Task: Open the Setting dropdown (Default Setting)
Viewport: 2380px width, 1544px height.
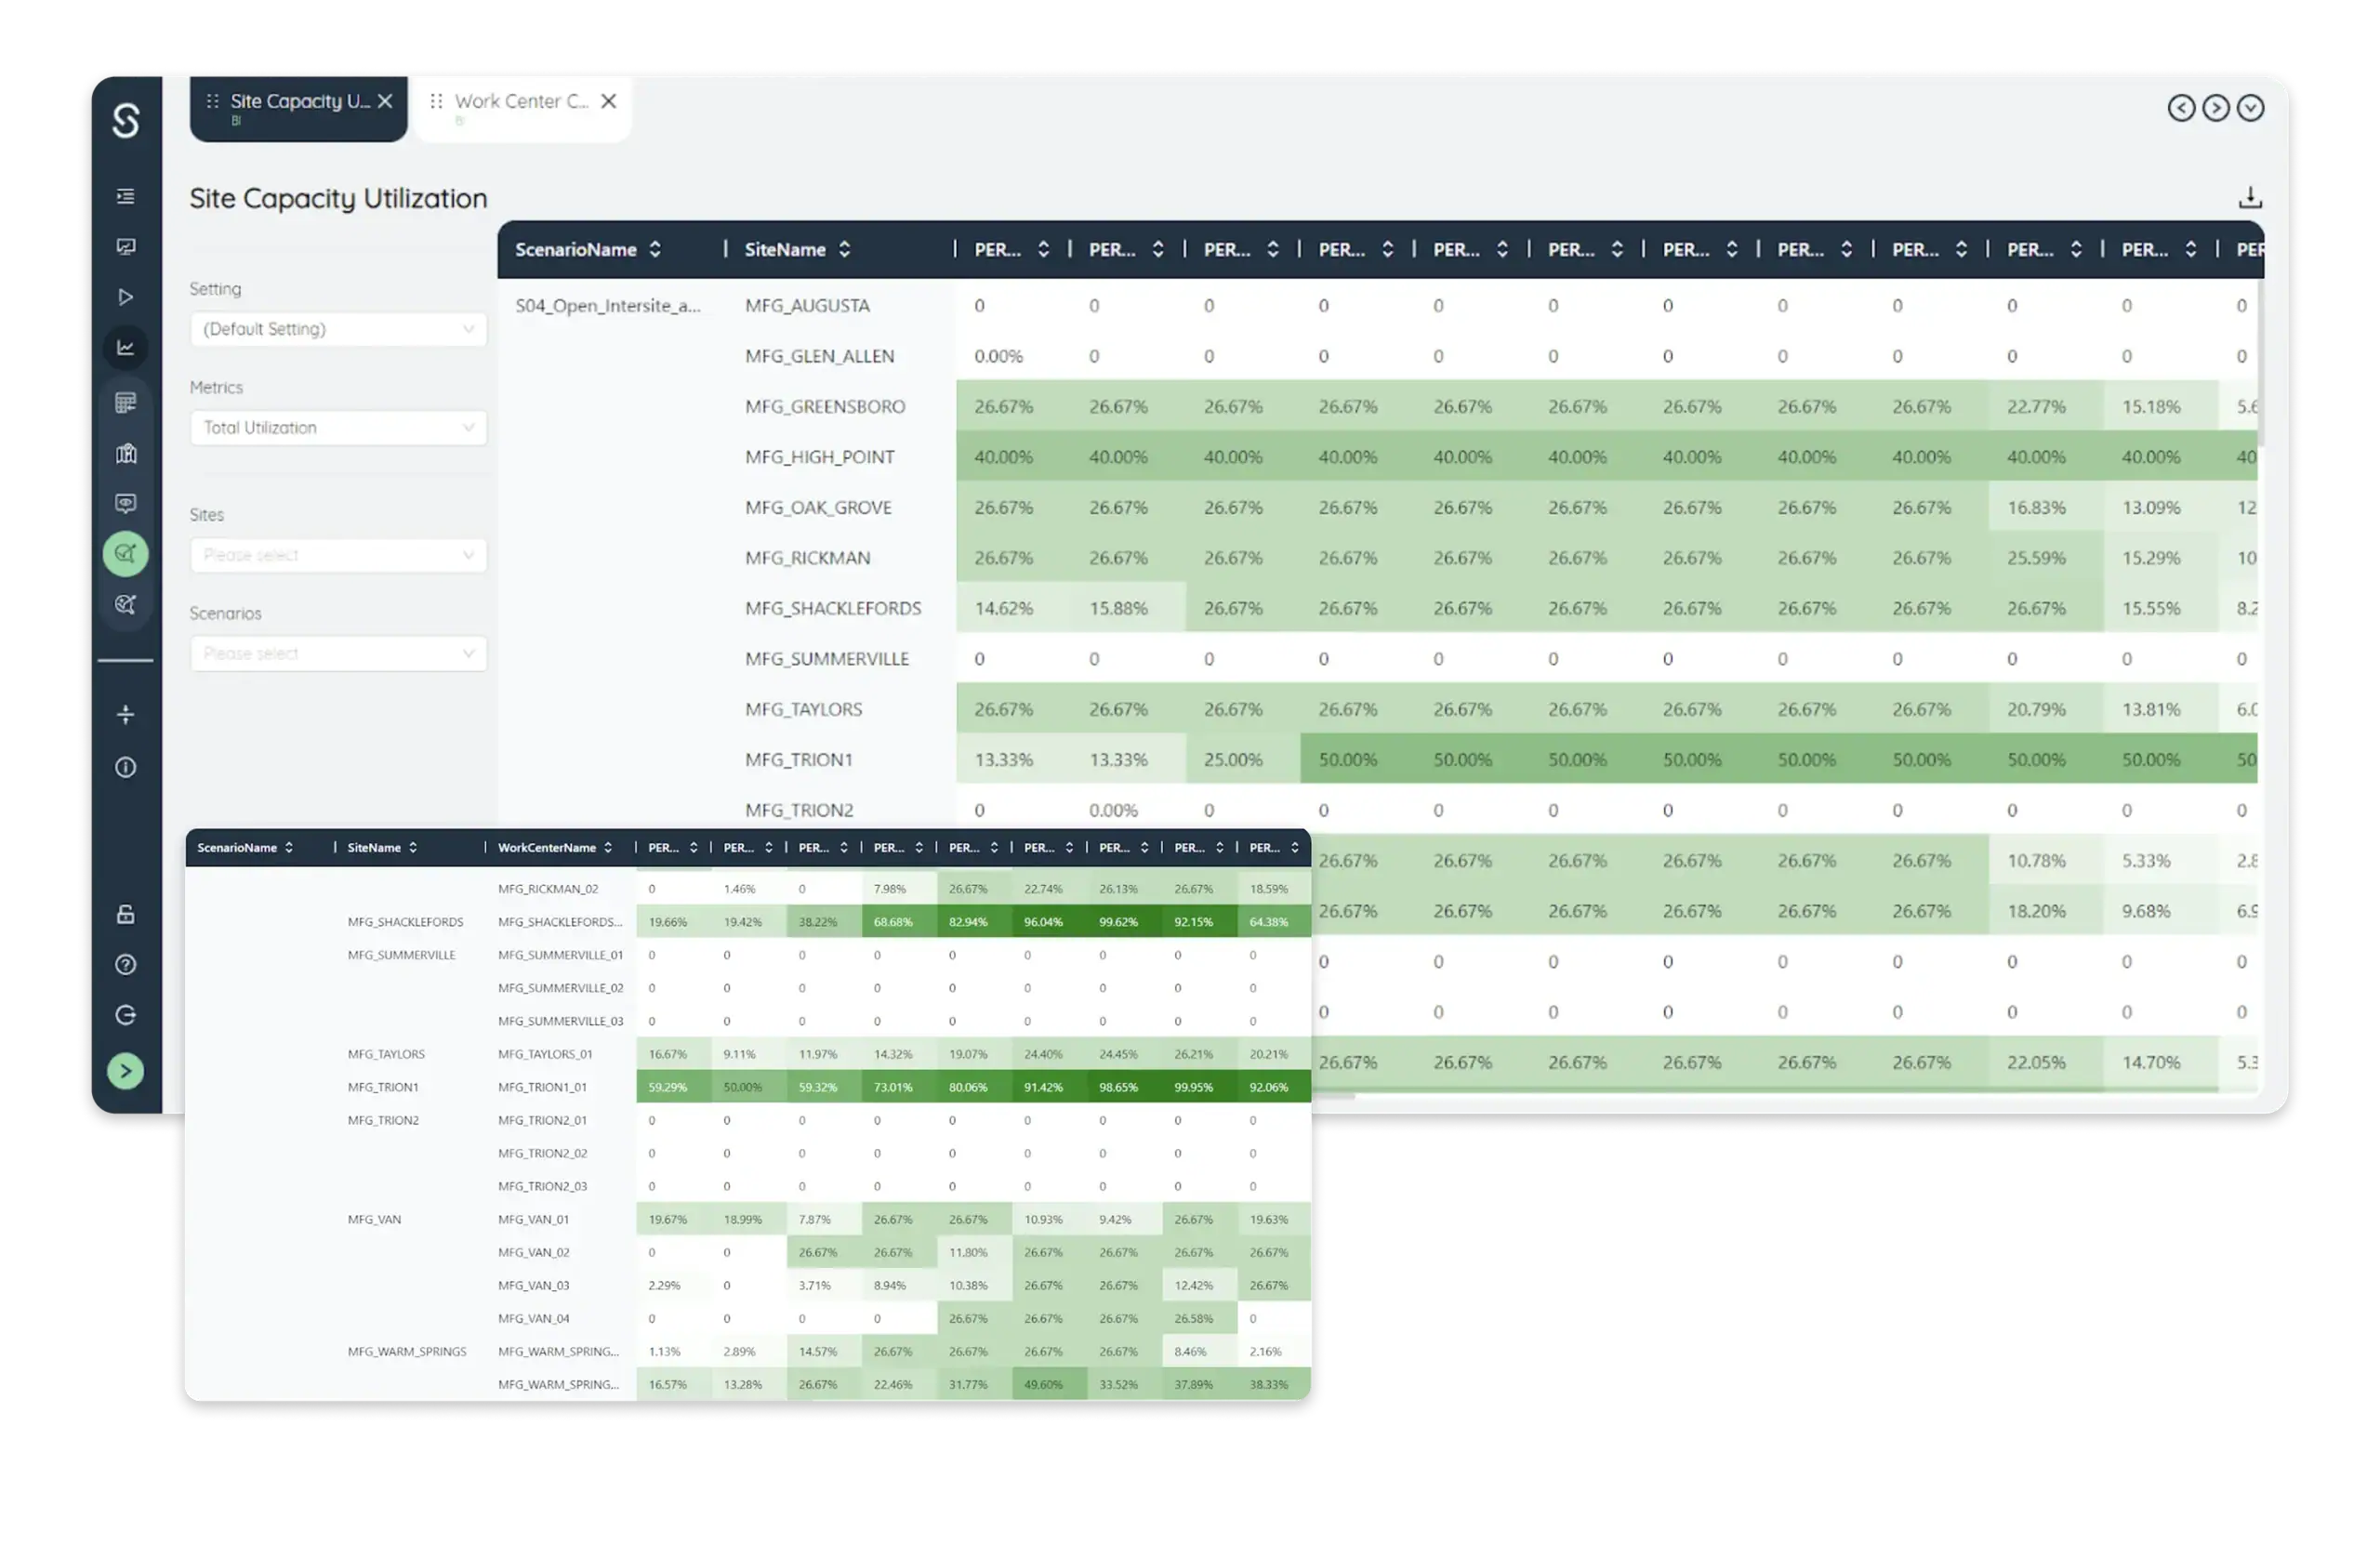Action: coord(338,329)
